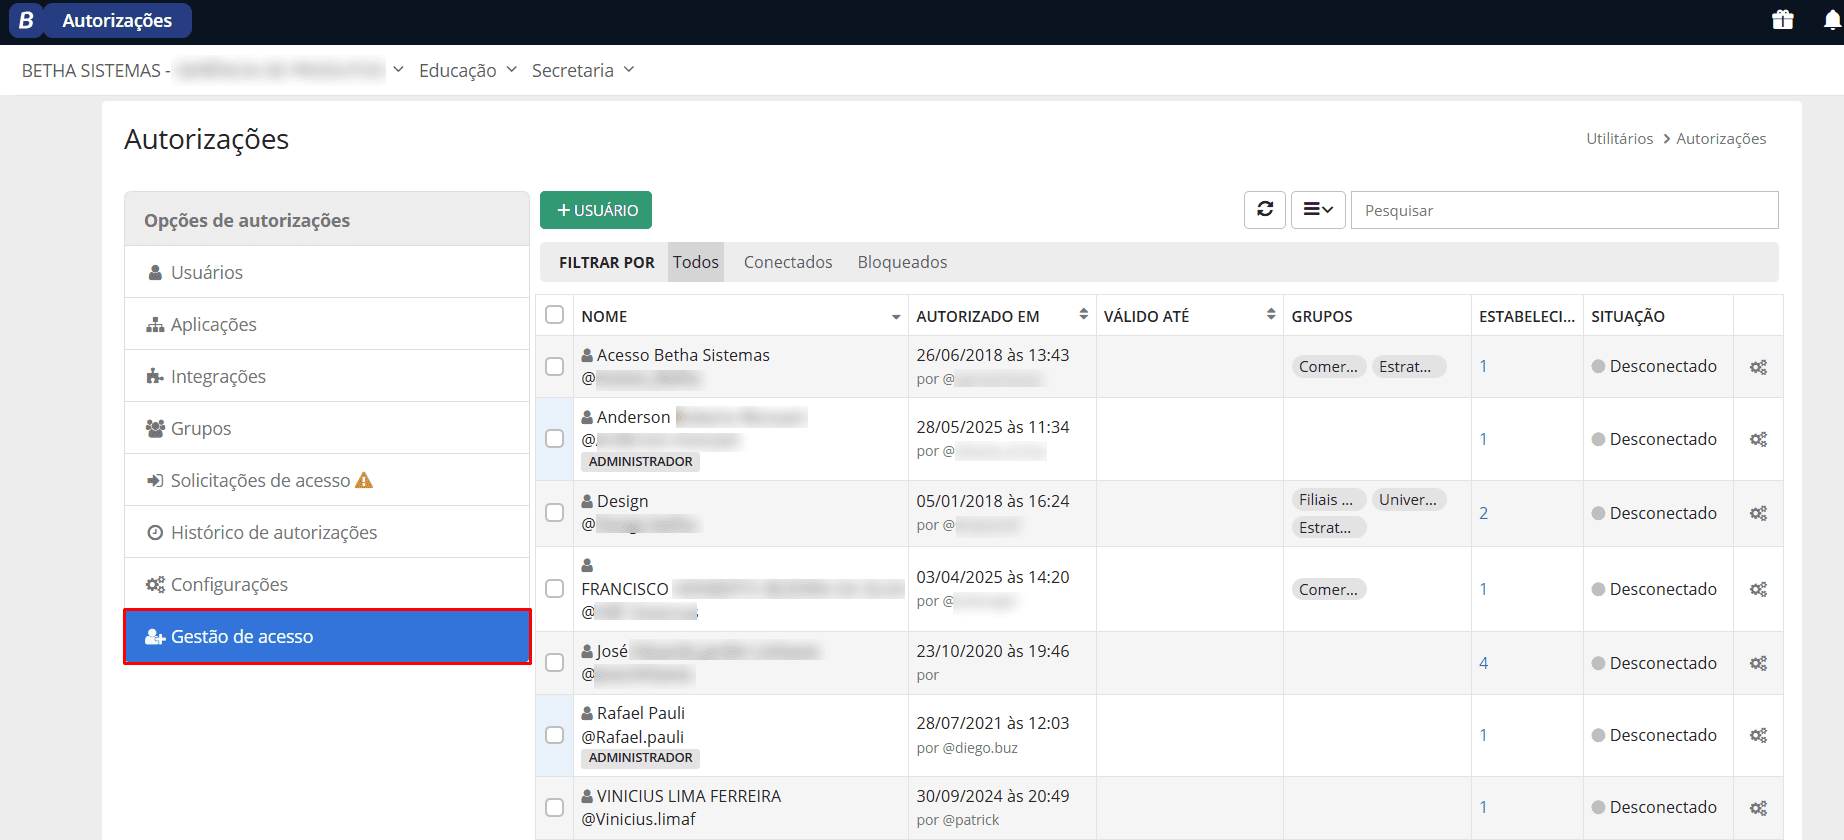The height and width of the screenshot is (840, 1844).
Task: Open gear actions for José row
Action: coord(1758,663)
